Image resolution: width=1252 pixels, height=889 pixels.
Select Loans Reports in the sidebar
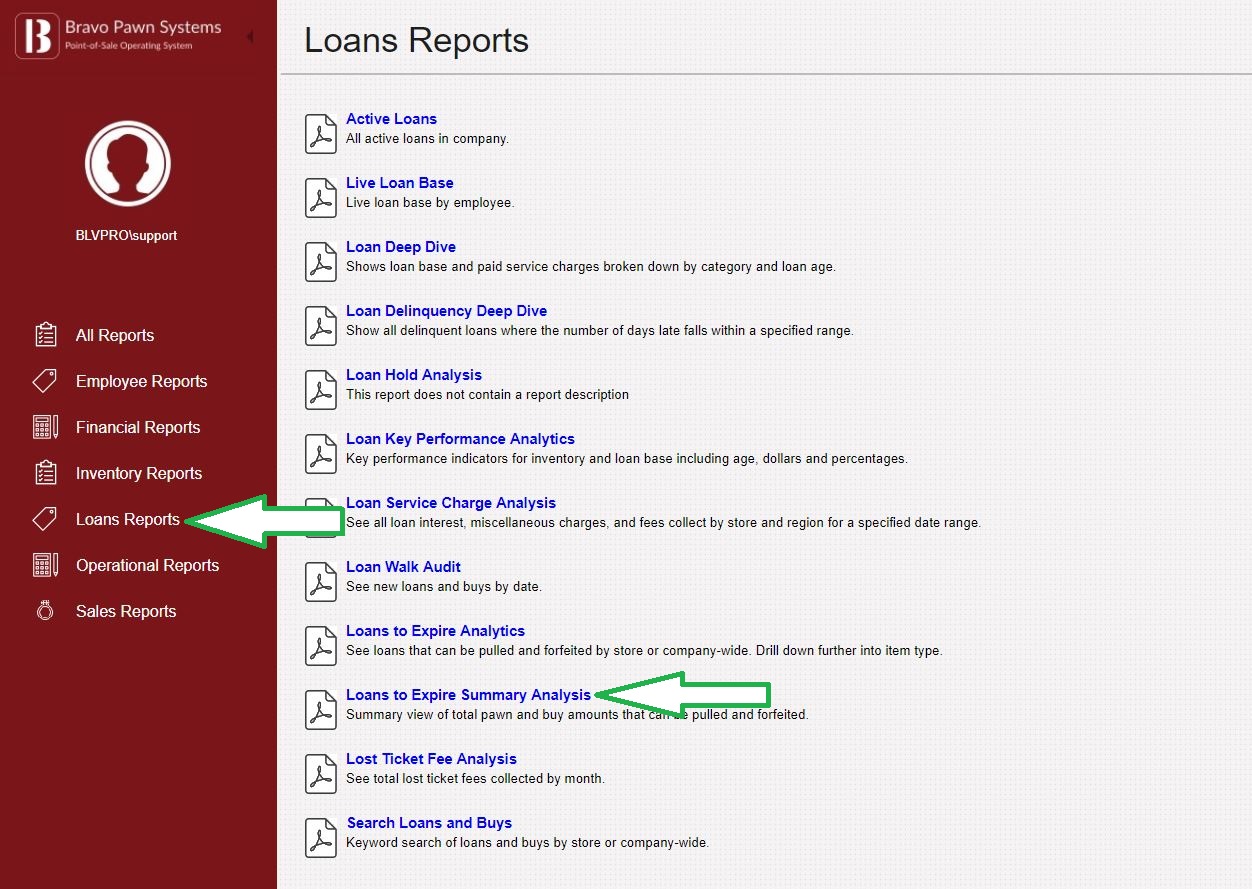click(128, 519)
